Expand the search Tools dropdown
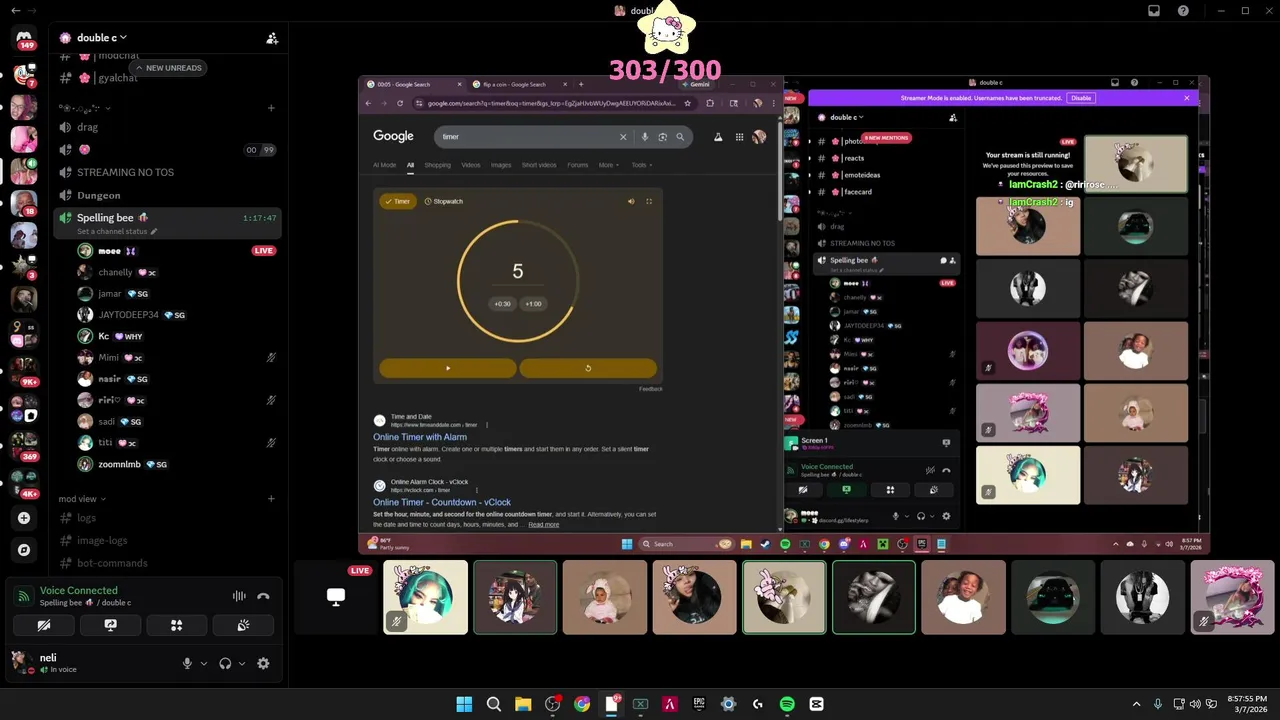The image size is (1280, 720). coord(641,165)
